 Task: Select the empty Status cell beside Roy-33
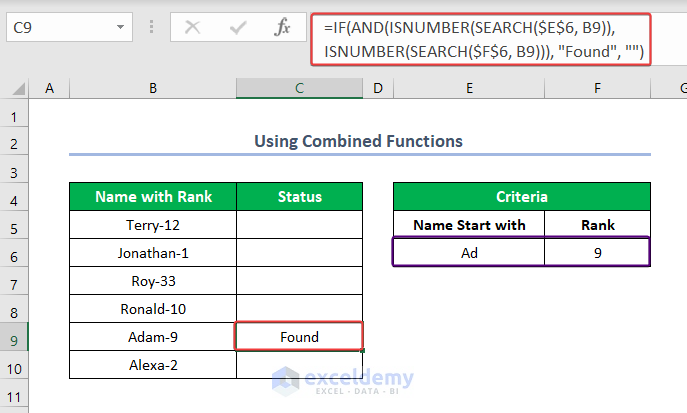[300, 281]
